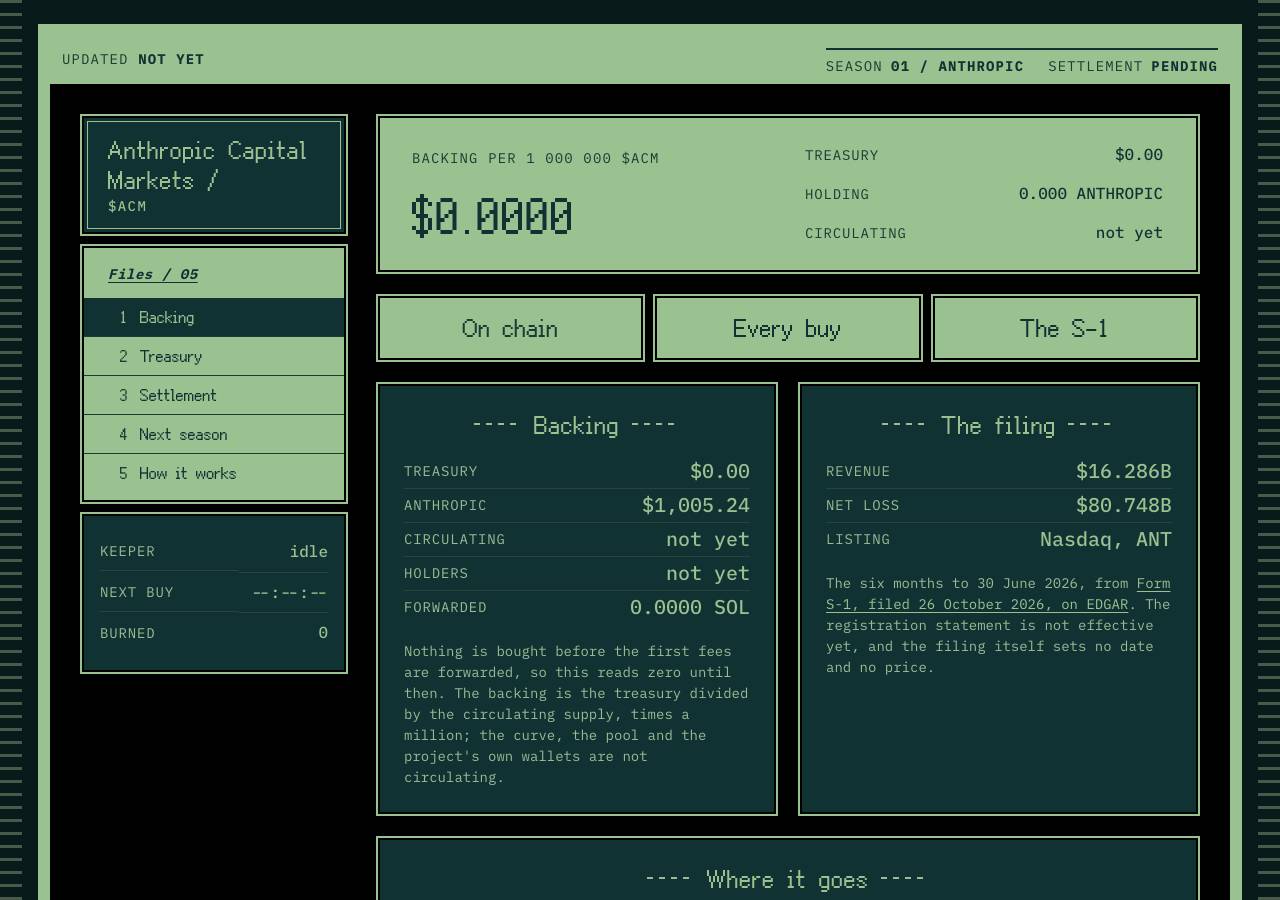This screenshot has height=900, width=1280.
Task: Select BACKING PER 1 000 000 $ACM label
Action: (535, 158)
